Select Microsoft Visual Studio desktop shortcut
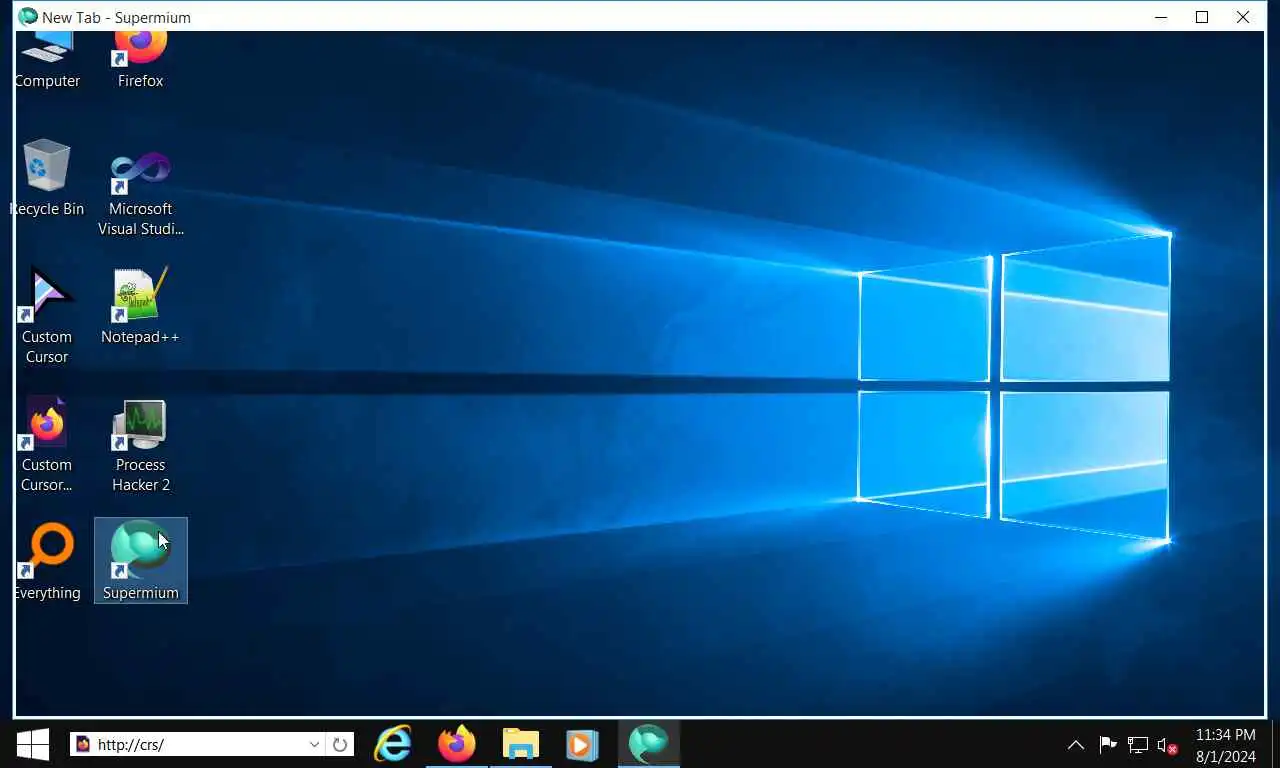The width and height of the screenshot is (1280, 768). tap(140, 194)
